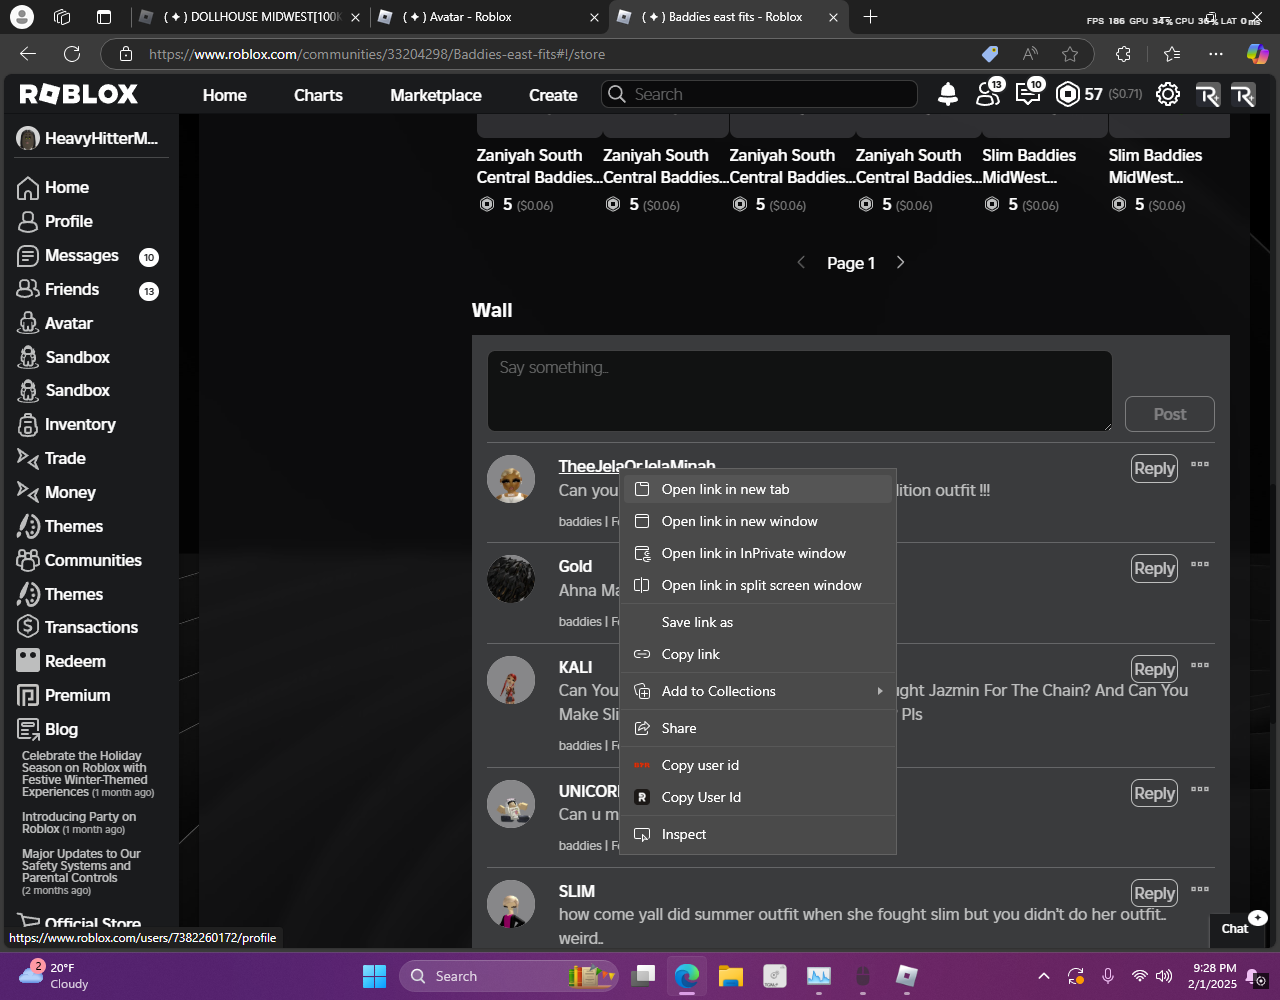Click Reply on KALI's wall post
The image size is (1280, 1000).
(x=1154, y=669)
